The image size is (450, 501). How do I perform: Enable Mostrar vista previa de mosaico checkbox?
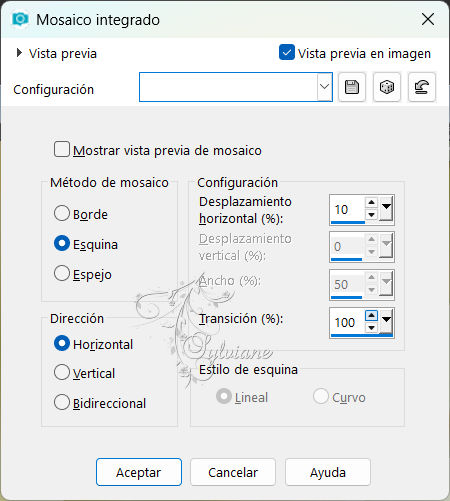point(62,149)
